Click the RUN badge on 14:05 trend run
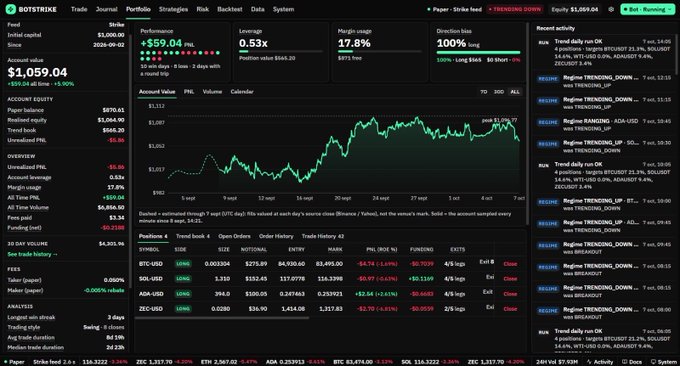The image size is (680, 366). click(x=543, y=42)
